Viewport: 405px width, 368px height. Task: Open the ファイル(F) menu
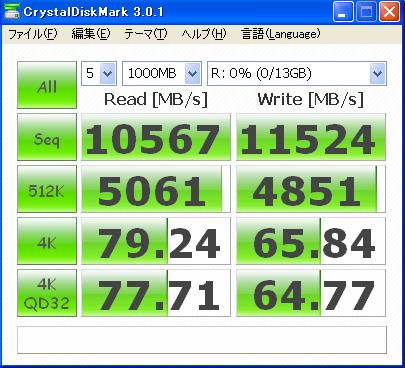(32, 34)
